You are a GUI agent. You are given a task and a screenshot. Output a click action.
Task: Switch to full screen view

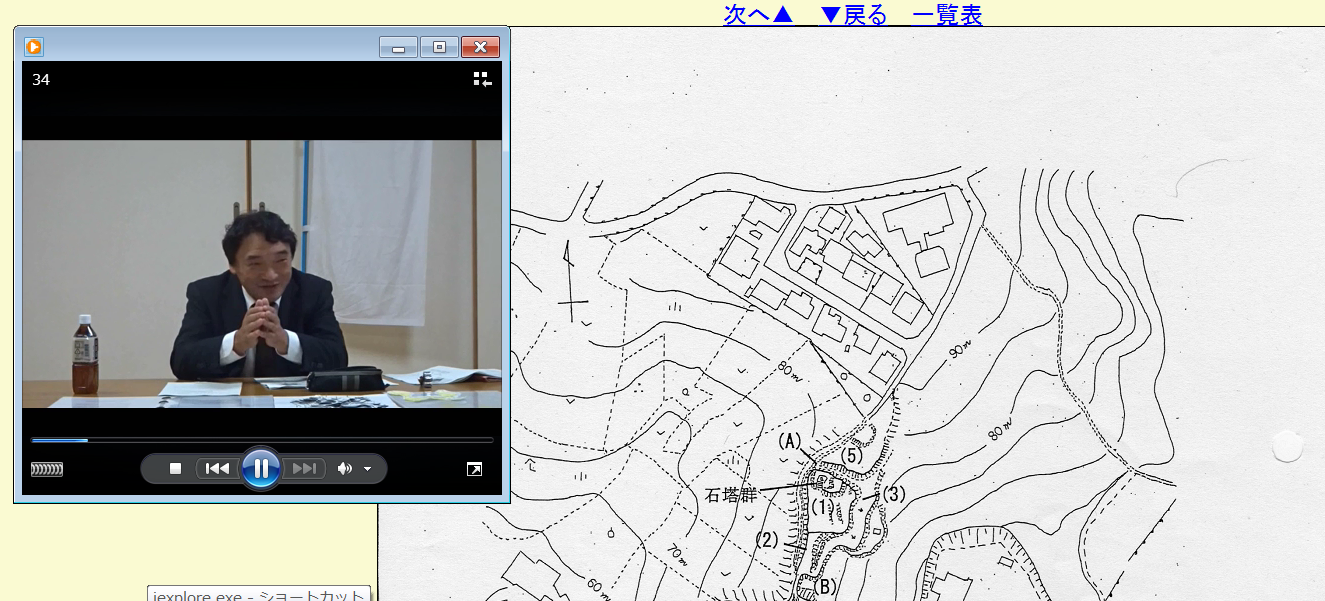(475, 469)
